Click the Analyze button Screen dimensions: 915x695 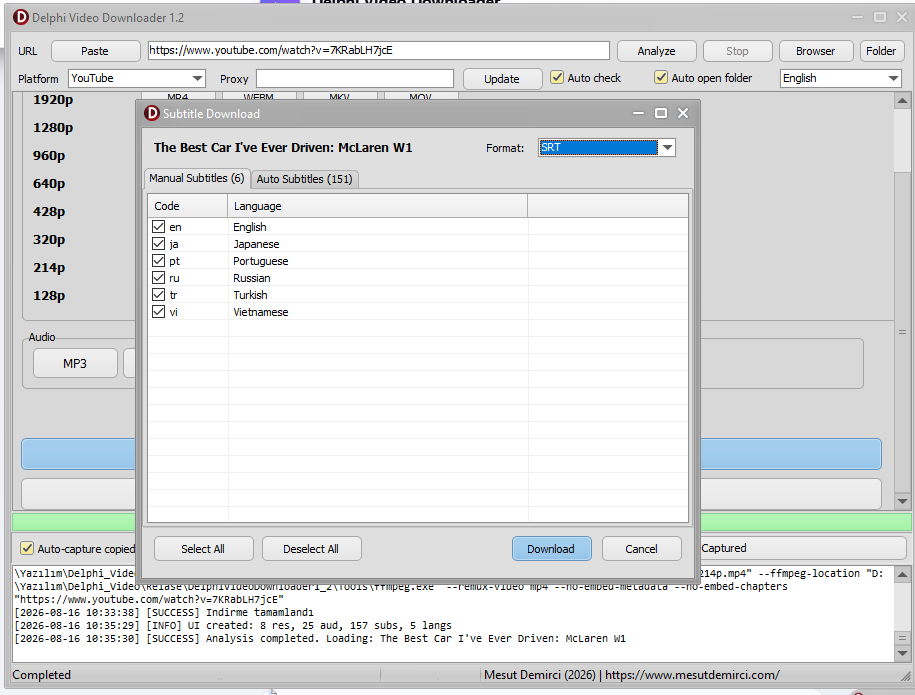656,51
